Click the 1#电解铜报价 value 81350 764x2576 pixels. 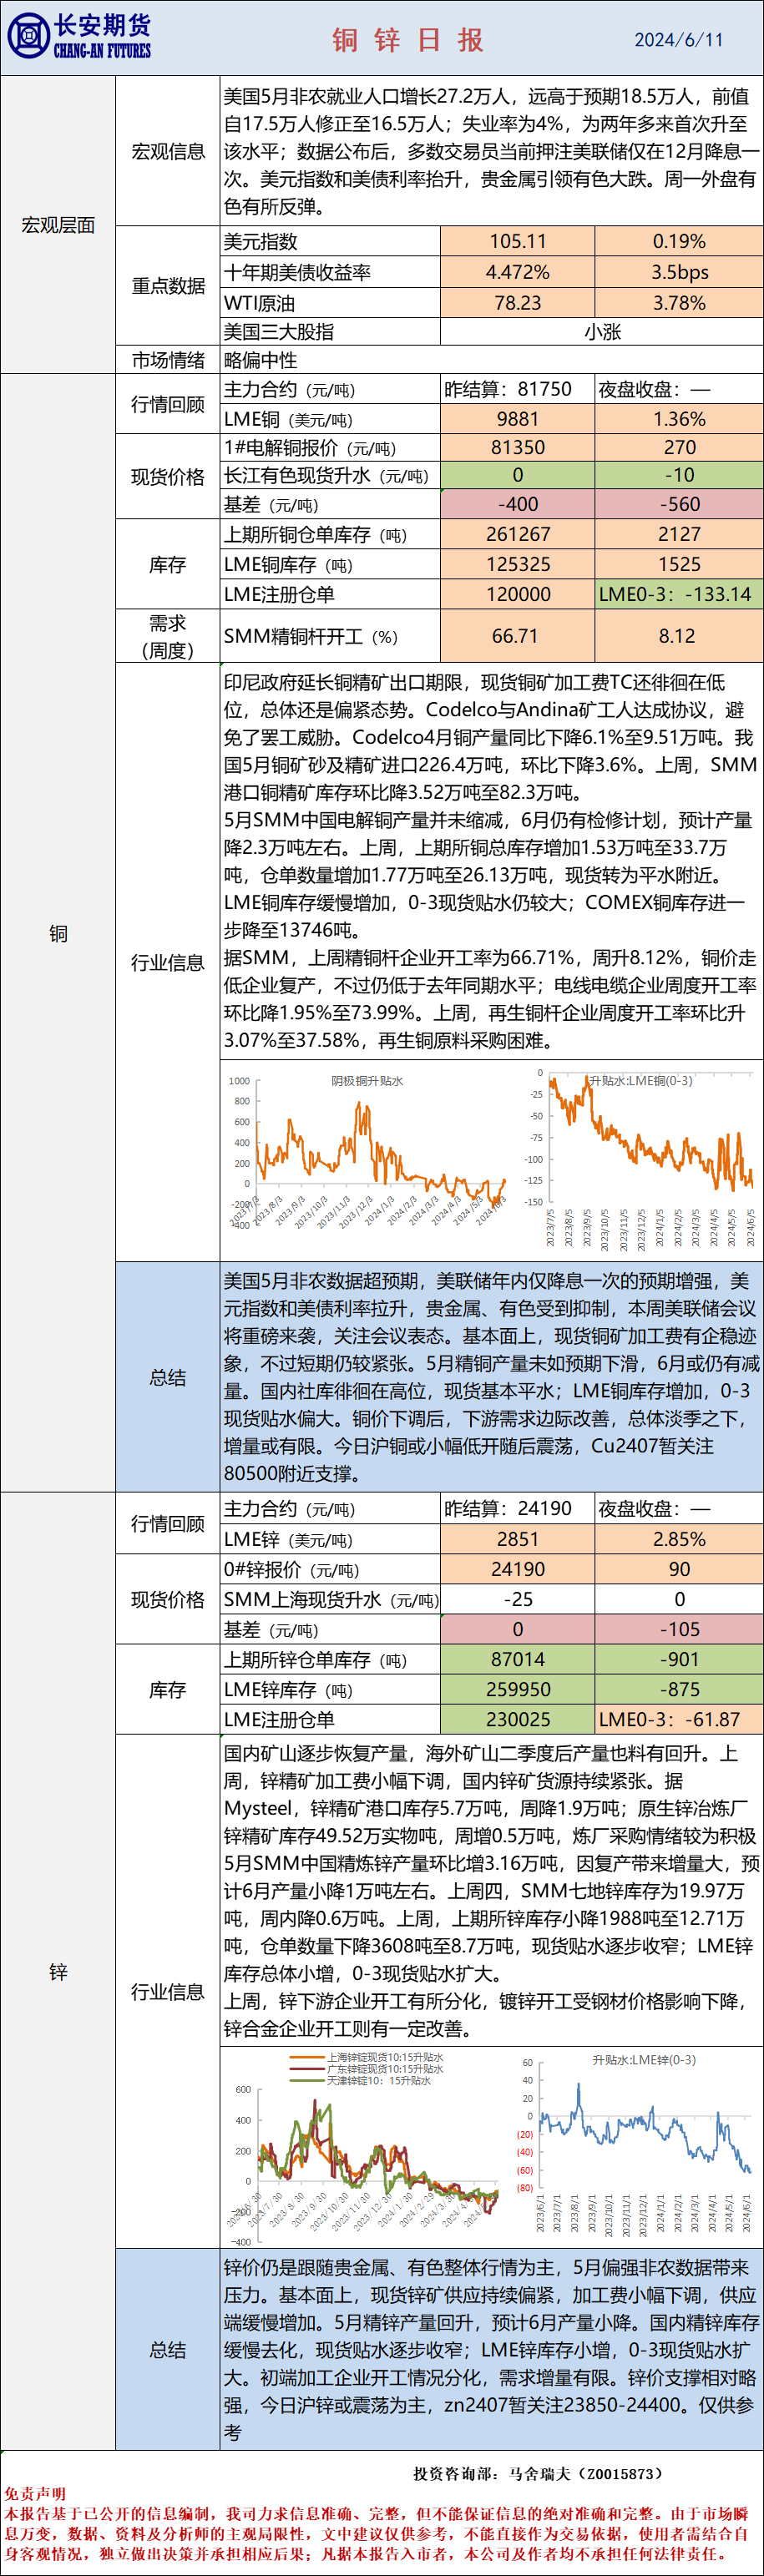[518, 447]
